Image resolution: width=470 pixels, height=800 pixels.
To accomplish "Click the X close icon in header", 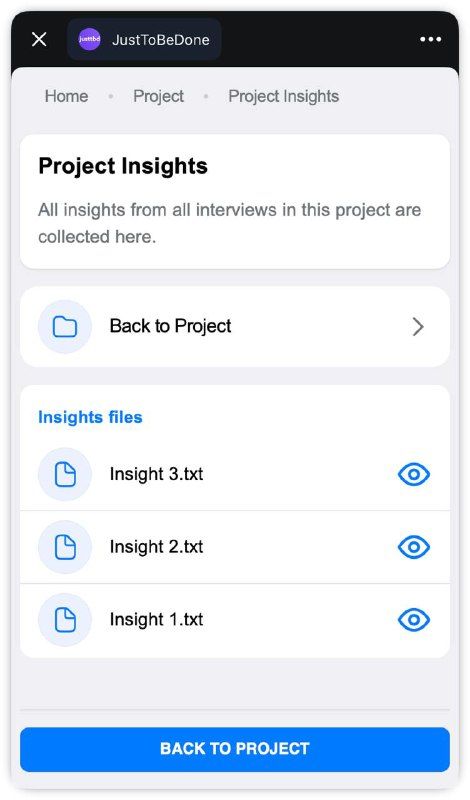I will [x=39, y=39].
